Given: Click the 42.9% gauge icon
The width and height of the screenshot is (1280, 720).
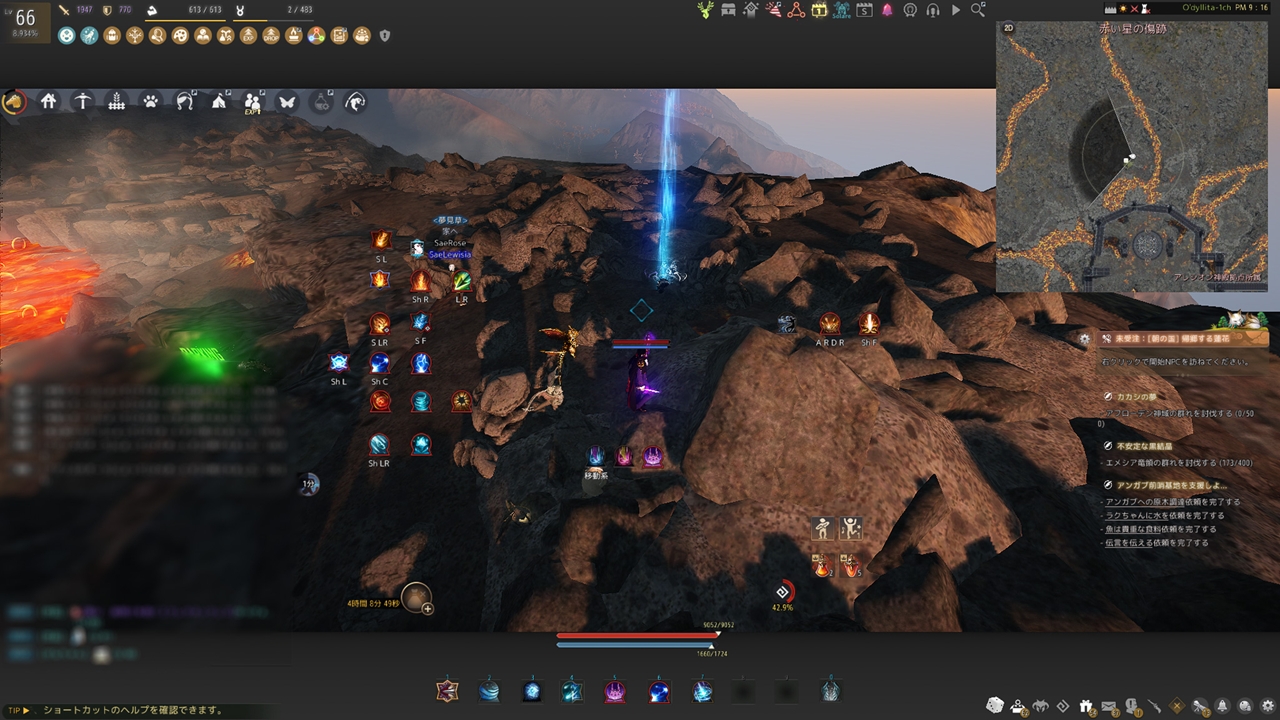Looking at the screenshot, I should click(783, 593).
